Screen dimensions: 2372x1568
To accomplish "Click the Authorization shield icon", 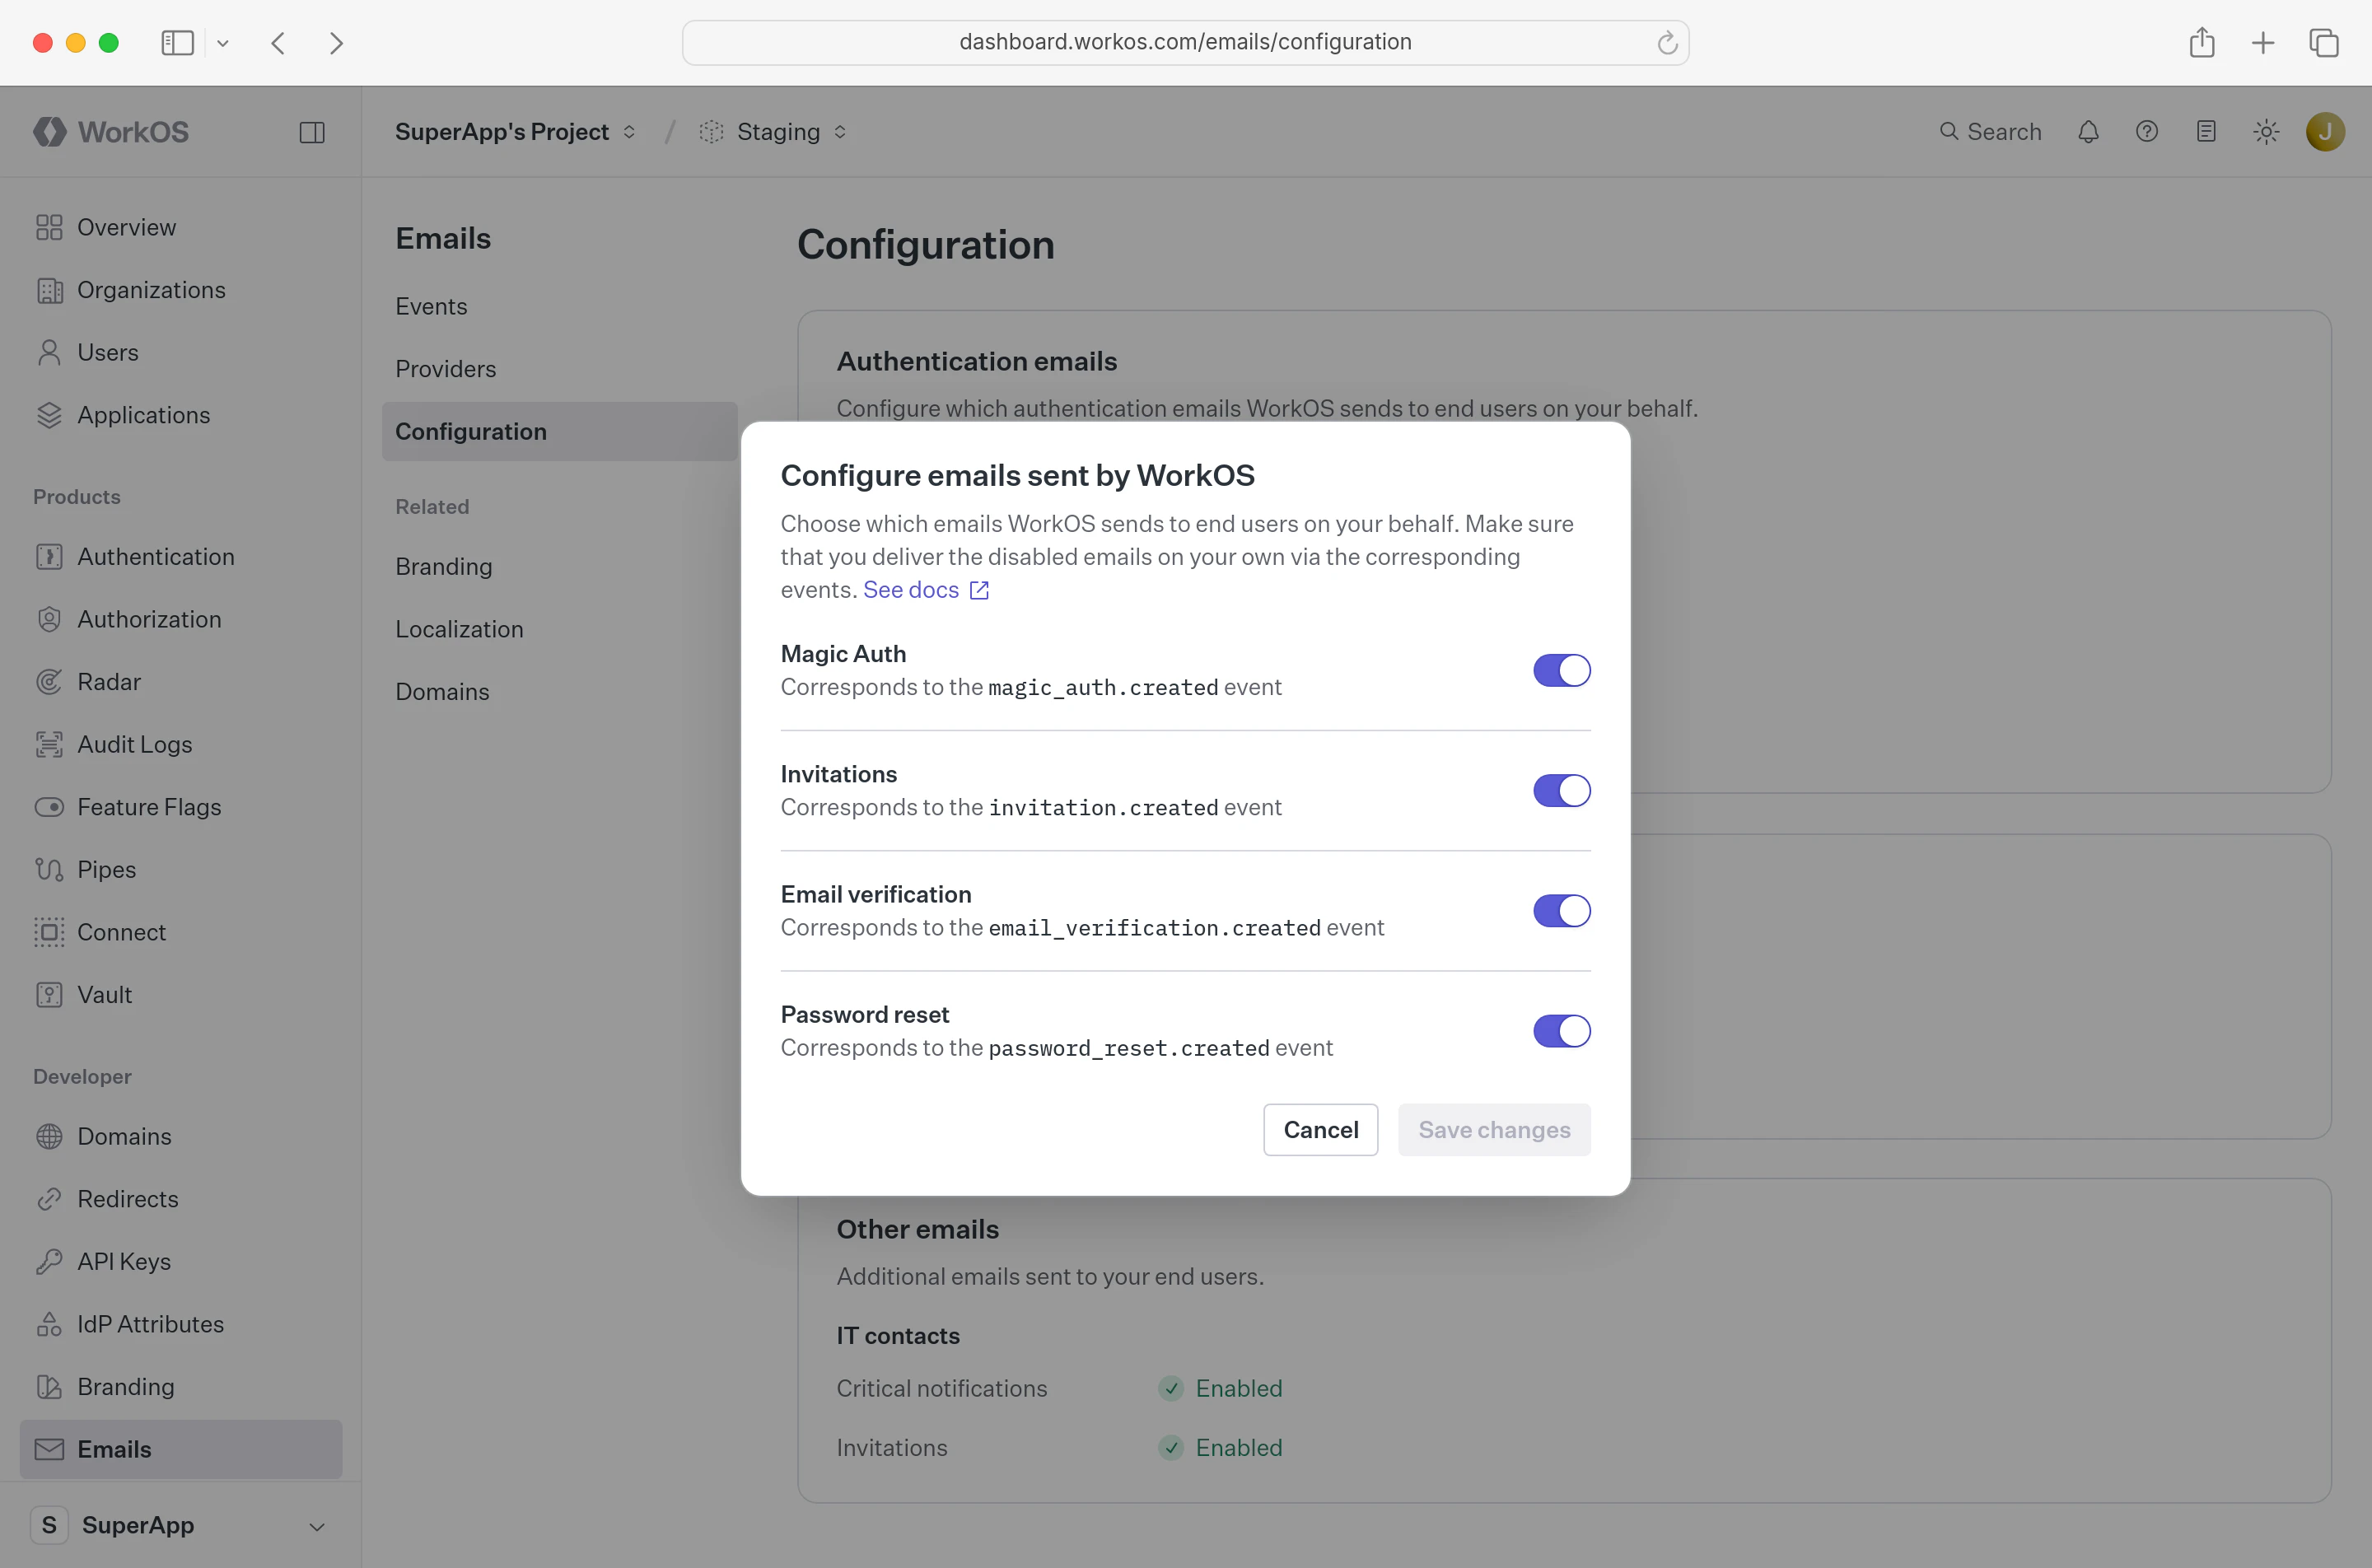I will point(49,619).
